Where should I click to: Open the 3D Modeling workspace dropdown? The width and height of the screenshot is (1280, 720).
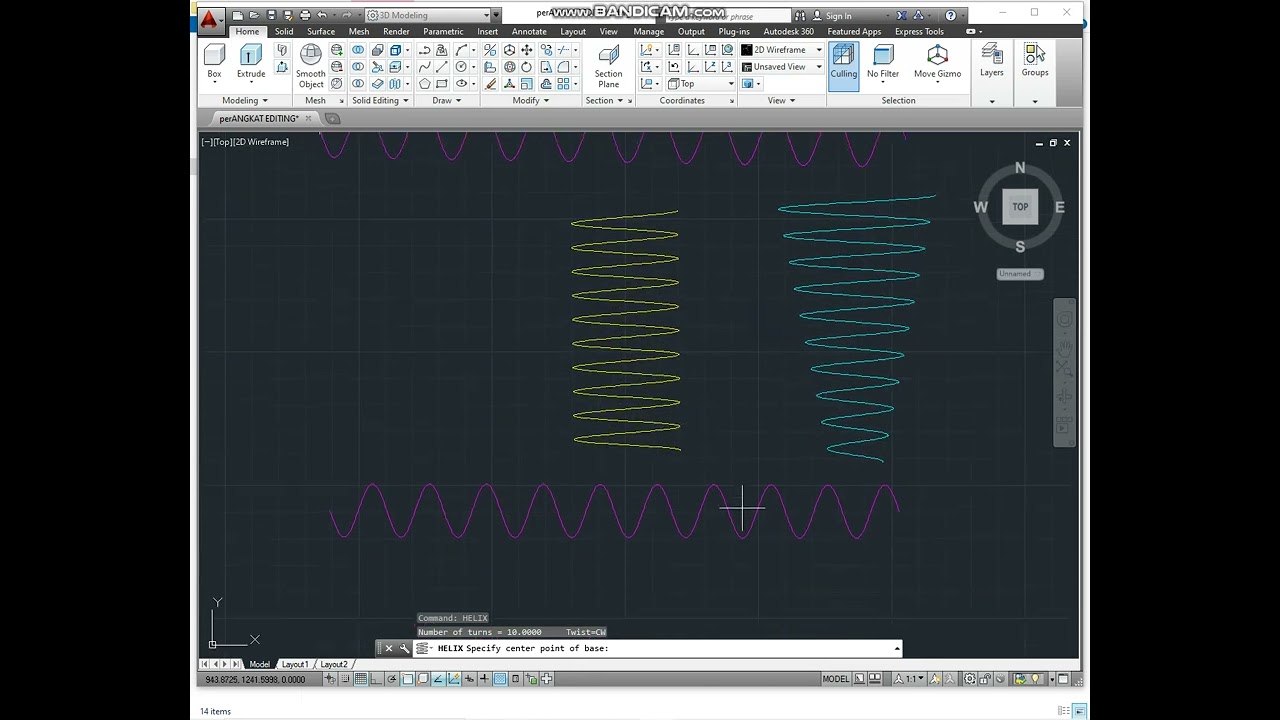[430, 15]
